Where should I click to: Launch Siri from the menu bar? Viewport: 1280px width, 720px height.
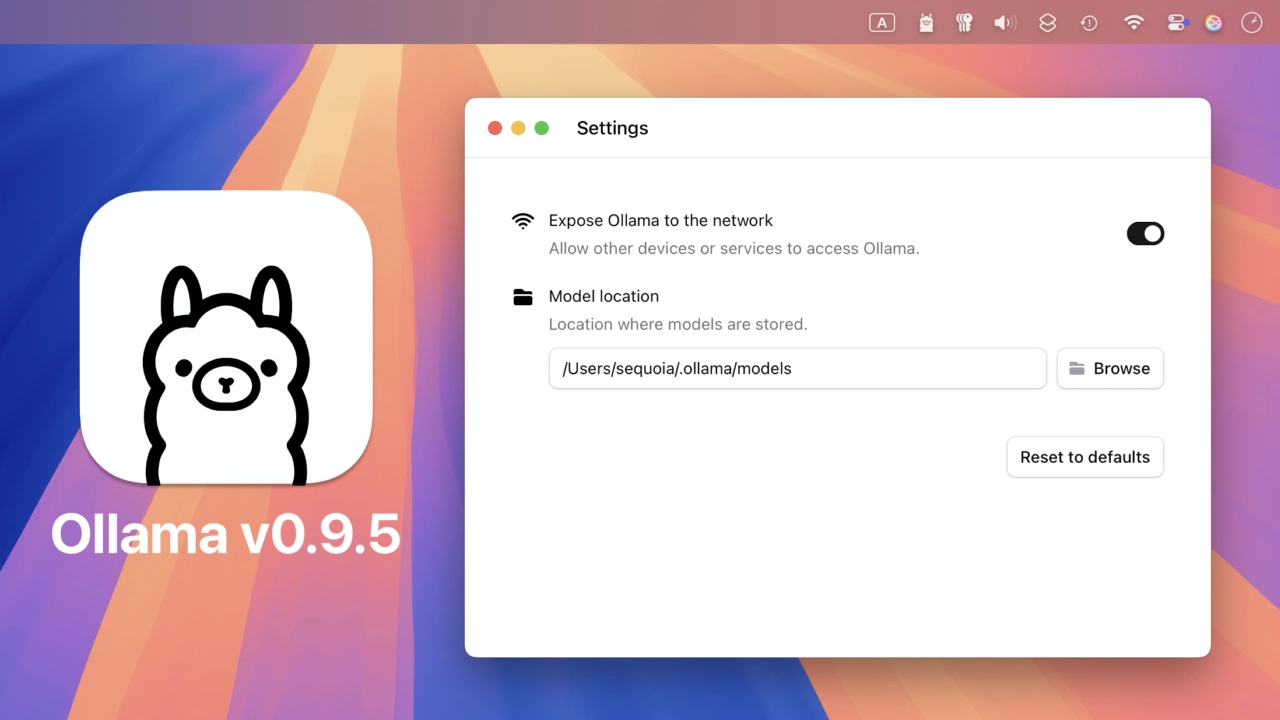[1213, 23]
